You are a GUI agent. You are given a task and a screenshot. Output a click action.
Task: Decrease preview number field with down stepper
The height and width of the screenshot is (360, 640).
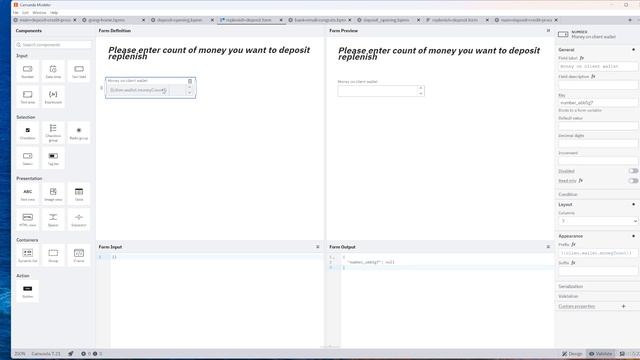(x=420, y=93)
